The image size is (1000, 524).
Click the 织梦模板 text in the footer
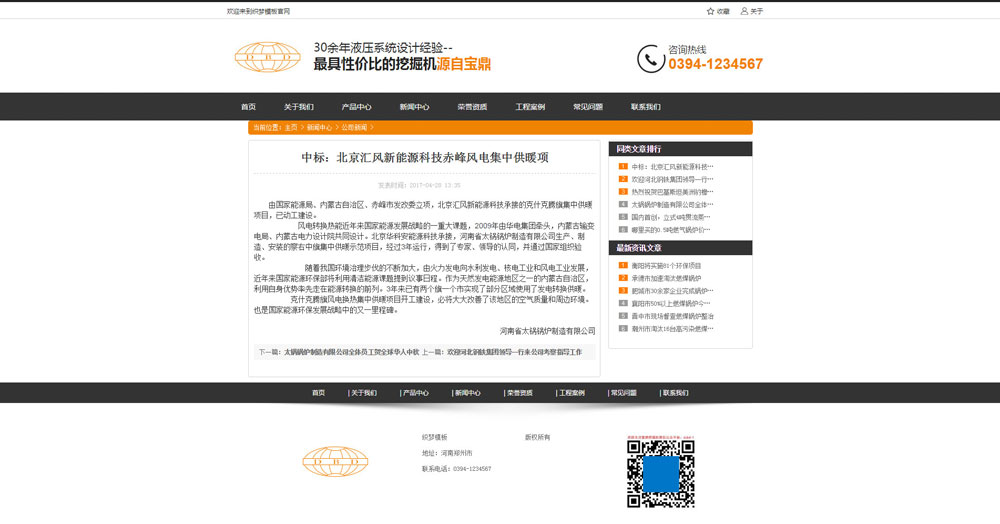coord(434,437)
